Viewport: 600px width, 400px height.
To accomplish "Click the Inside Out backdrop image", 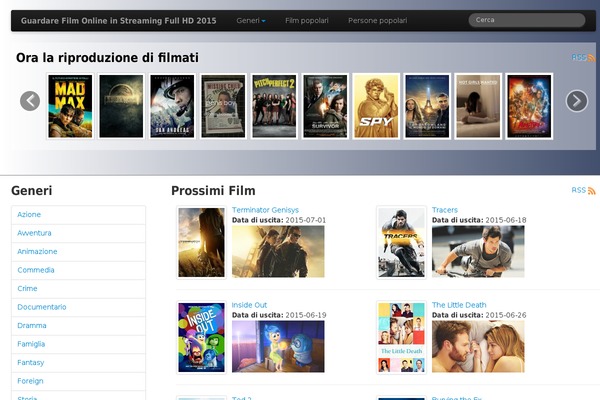I will 278,346.
